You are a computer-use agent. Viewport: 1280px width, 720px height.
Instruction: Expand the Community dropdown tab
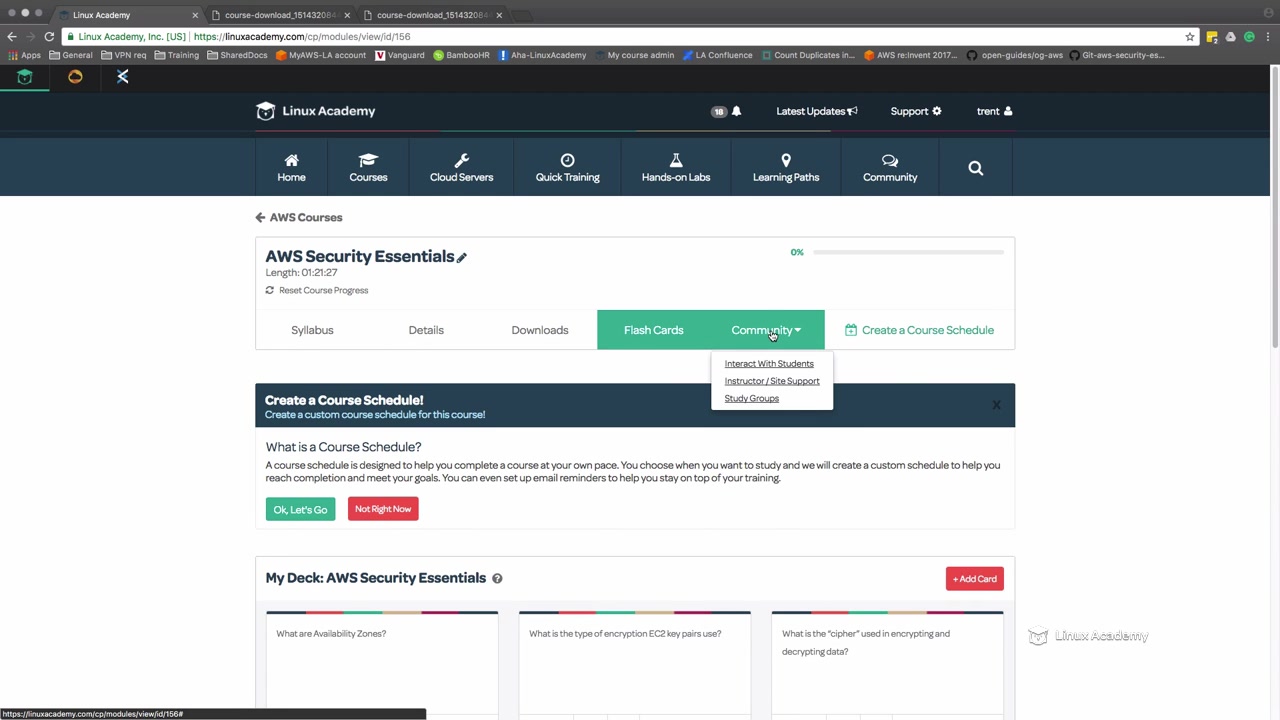pyautogui.click(x=766, y=330)
